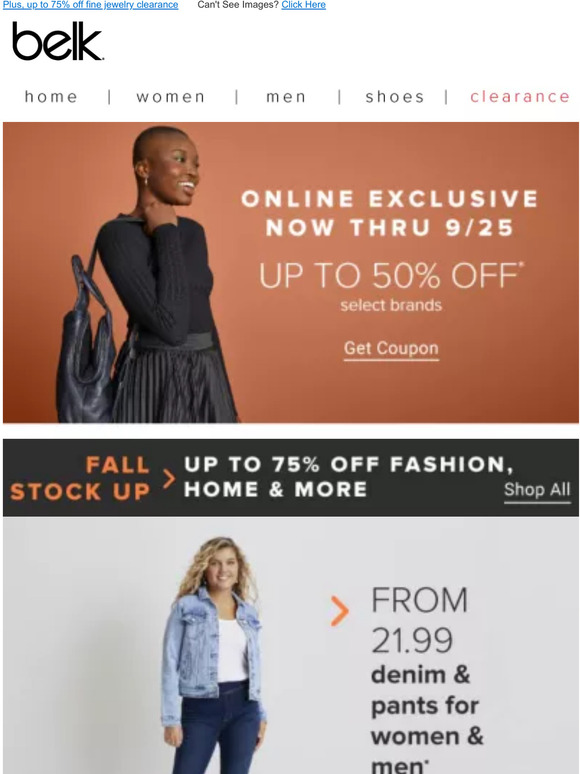
Task: Click the Online Exclusive Now Thru 9/25 headline
Action: [x=389, y=213]
